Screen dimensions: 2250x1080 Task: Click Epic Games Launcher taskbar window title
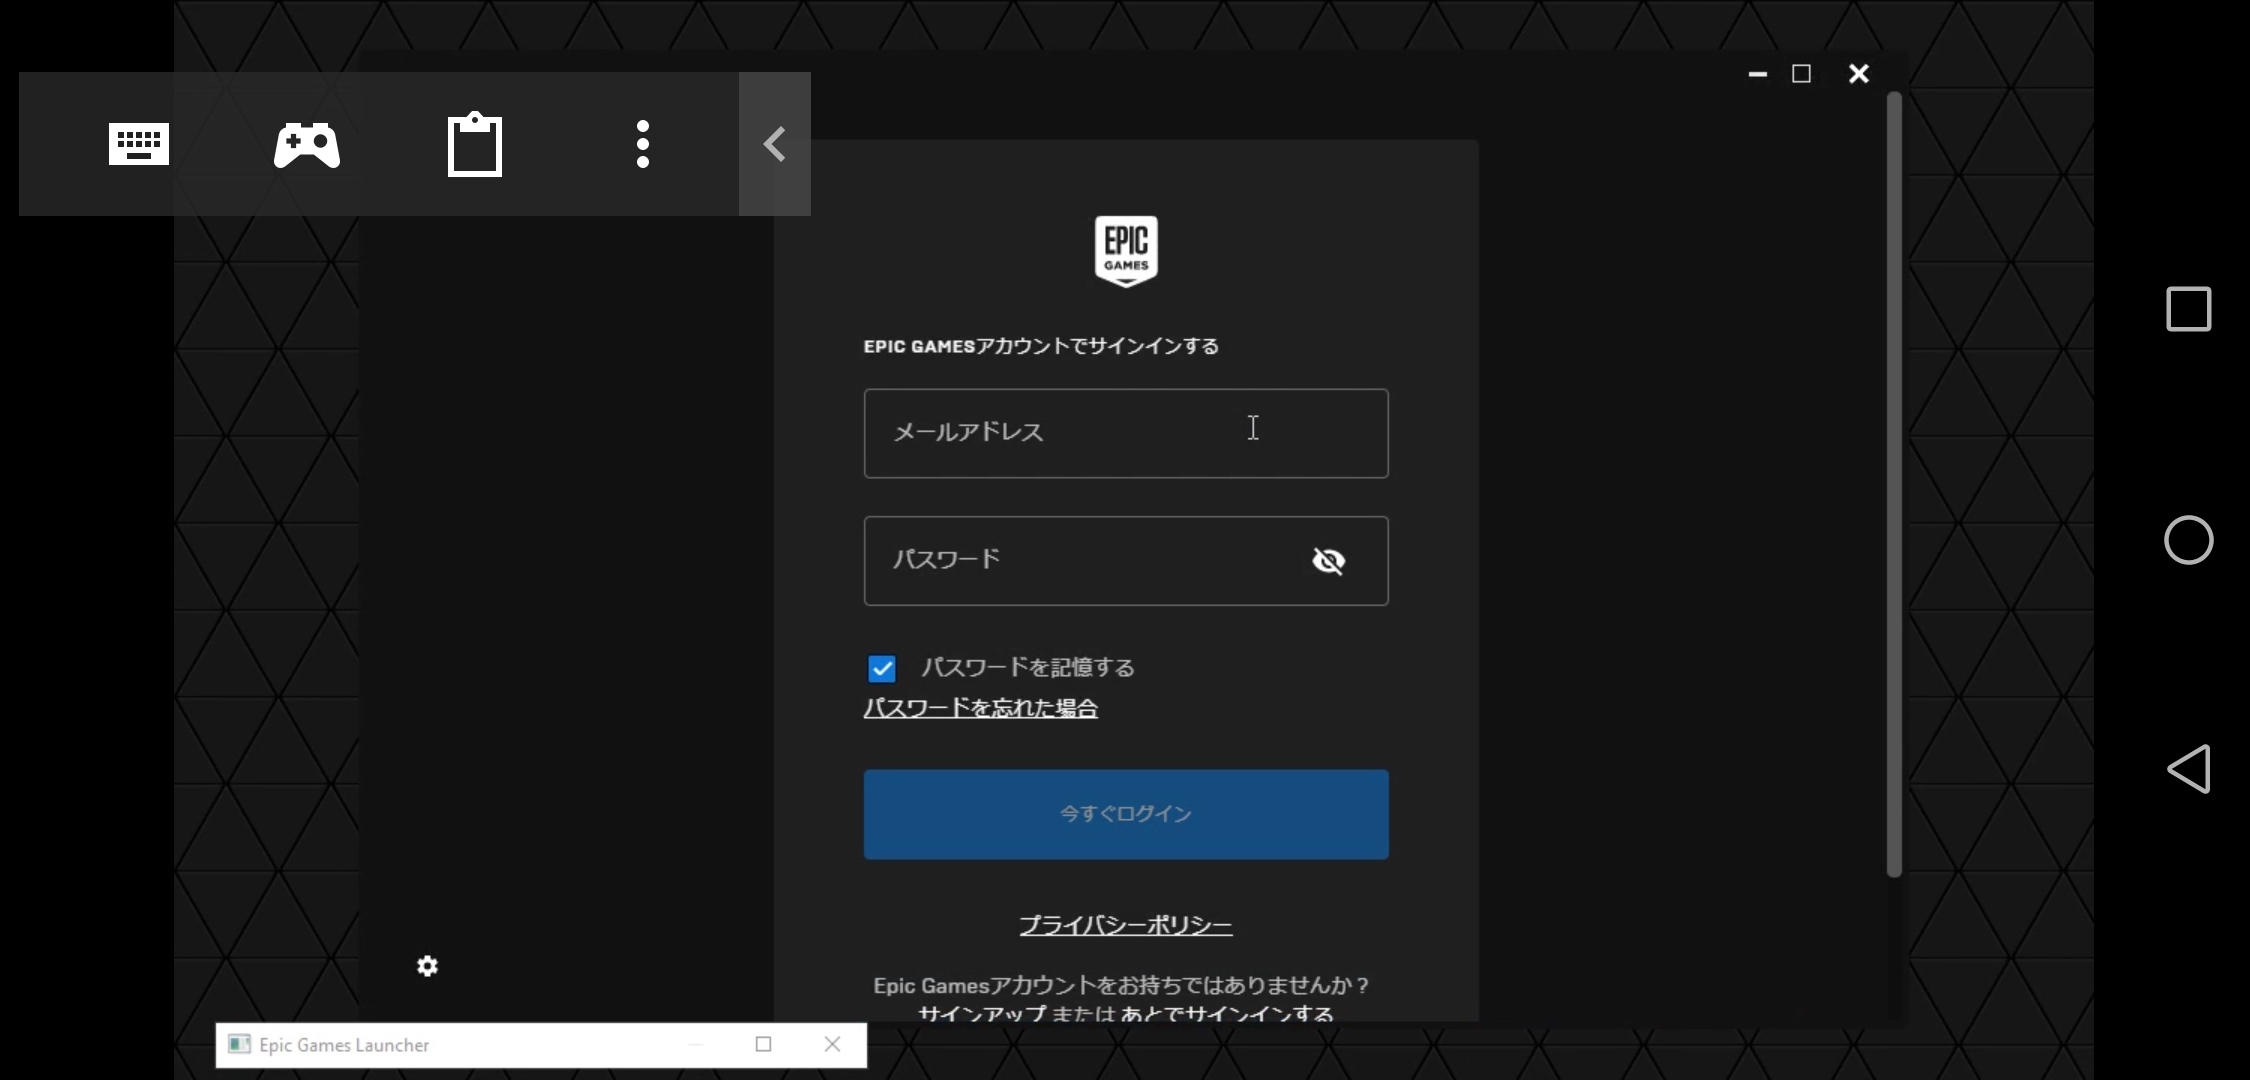pyautogui.click(x=344, y=1045)
